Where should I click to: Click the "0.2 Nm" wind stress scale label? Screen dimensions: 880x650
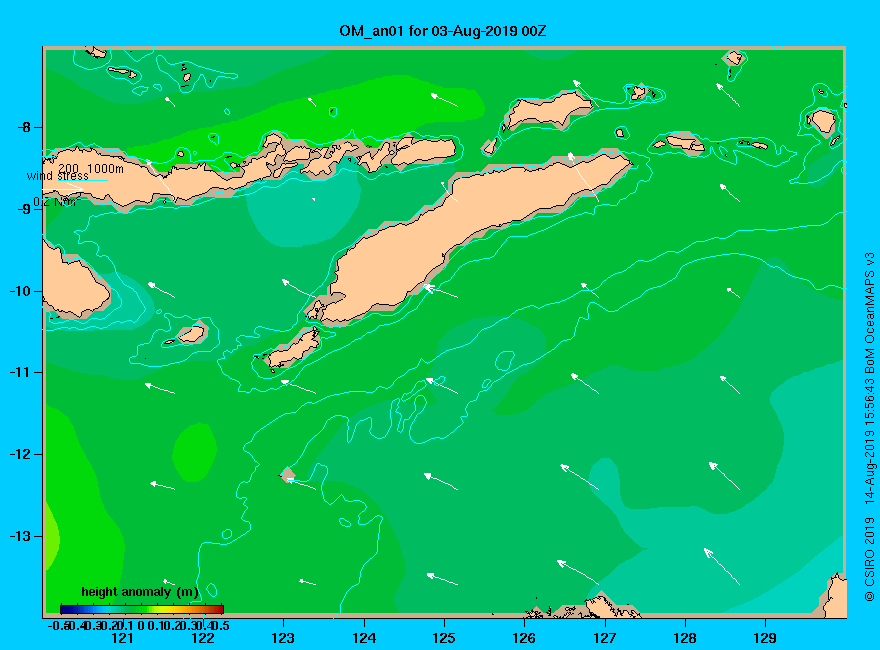(x=56, y=202)
